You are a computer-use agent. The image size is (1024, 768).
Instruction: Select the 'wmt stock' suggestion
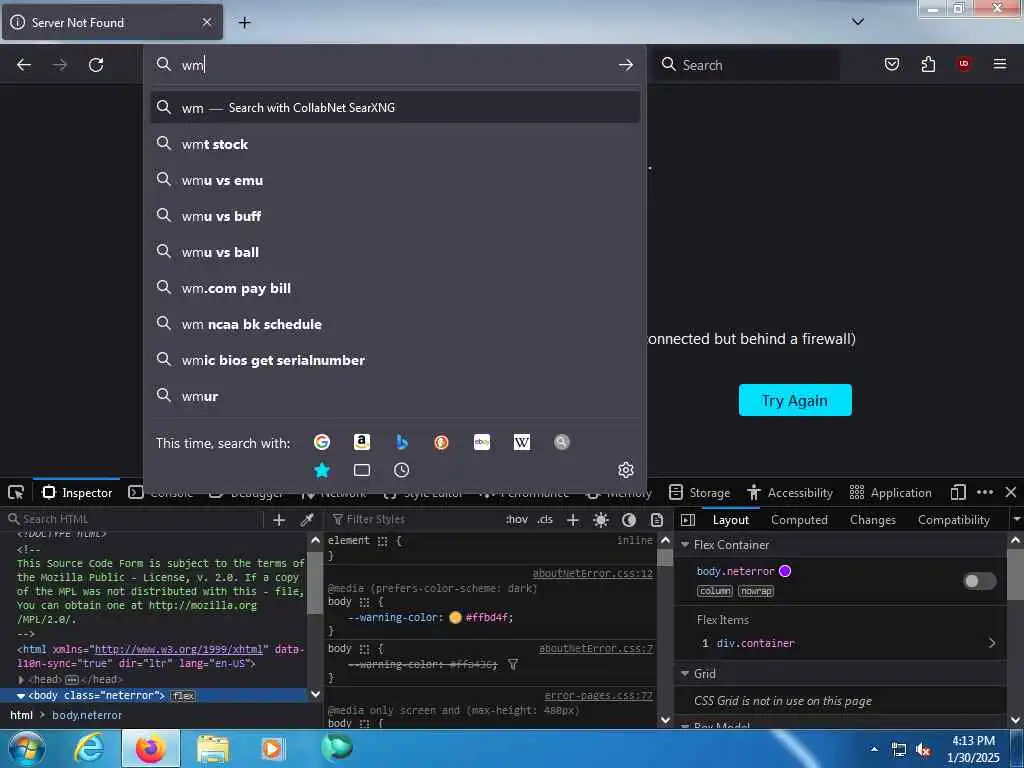point(395,144)
